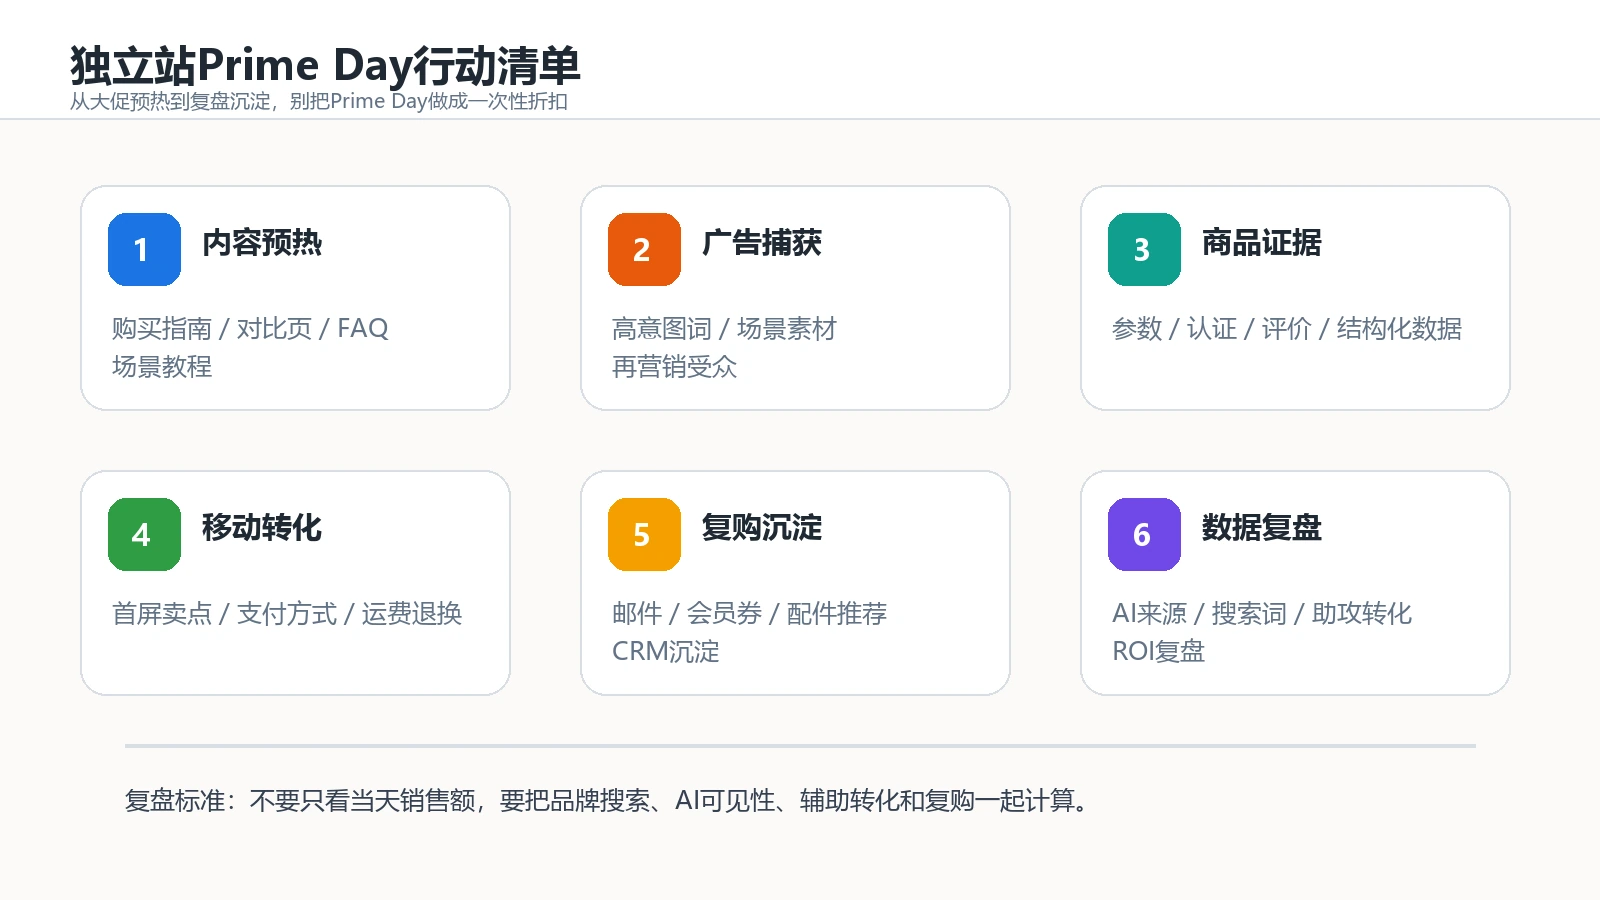The width and height of the screenshot is (1600, 900).
Task: Click the line 购买指南 / 对比页 / FAQ
Action: 250,329
